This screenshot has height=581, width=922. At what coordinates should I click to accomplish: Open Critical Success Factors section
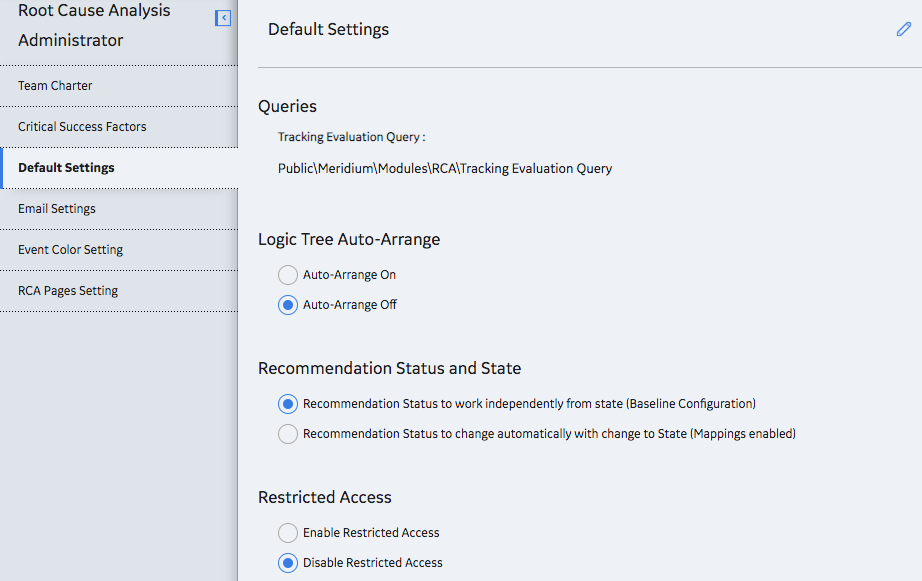(x=119, y=127)
